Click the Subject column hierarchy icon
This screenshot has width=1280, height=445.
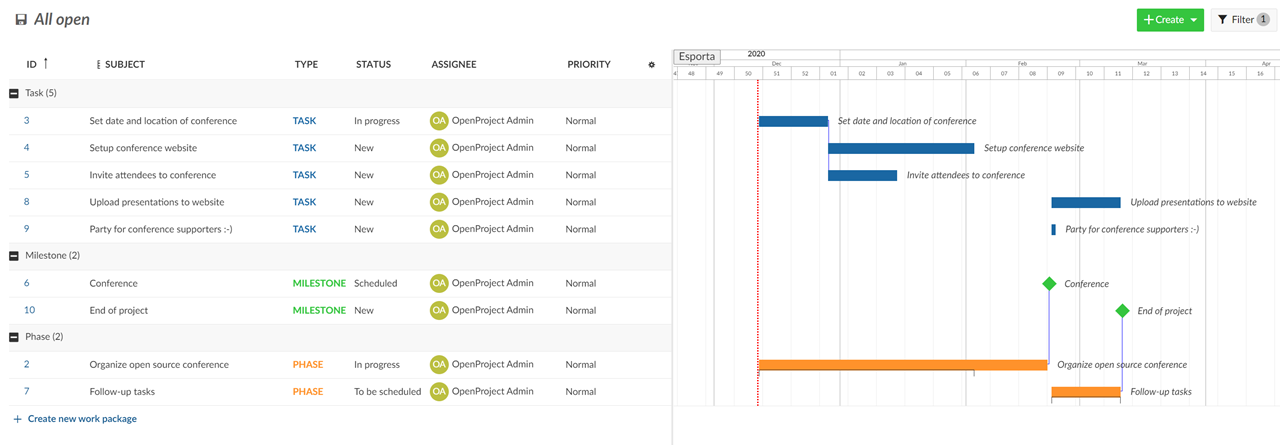click(x=98, y=65)
